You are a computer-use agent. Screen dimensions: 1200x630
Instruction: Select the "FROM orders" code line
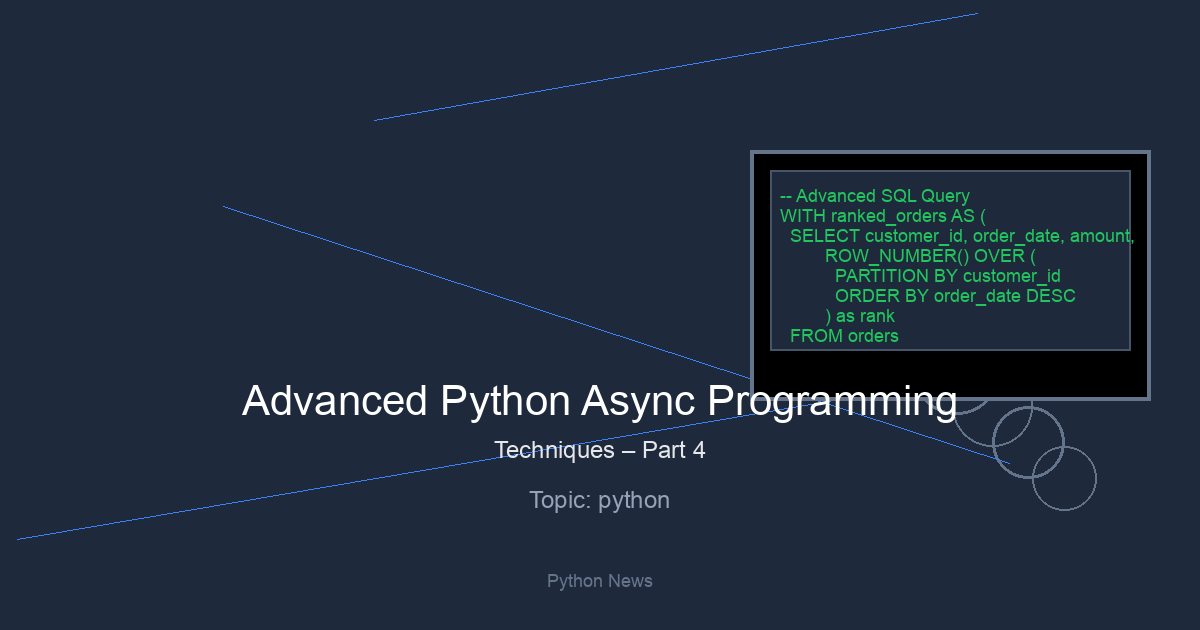click(844, 336)
